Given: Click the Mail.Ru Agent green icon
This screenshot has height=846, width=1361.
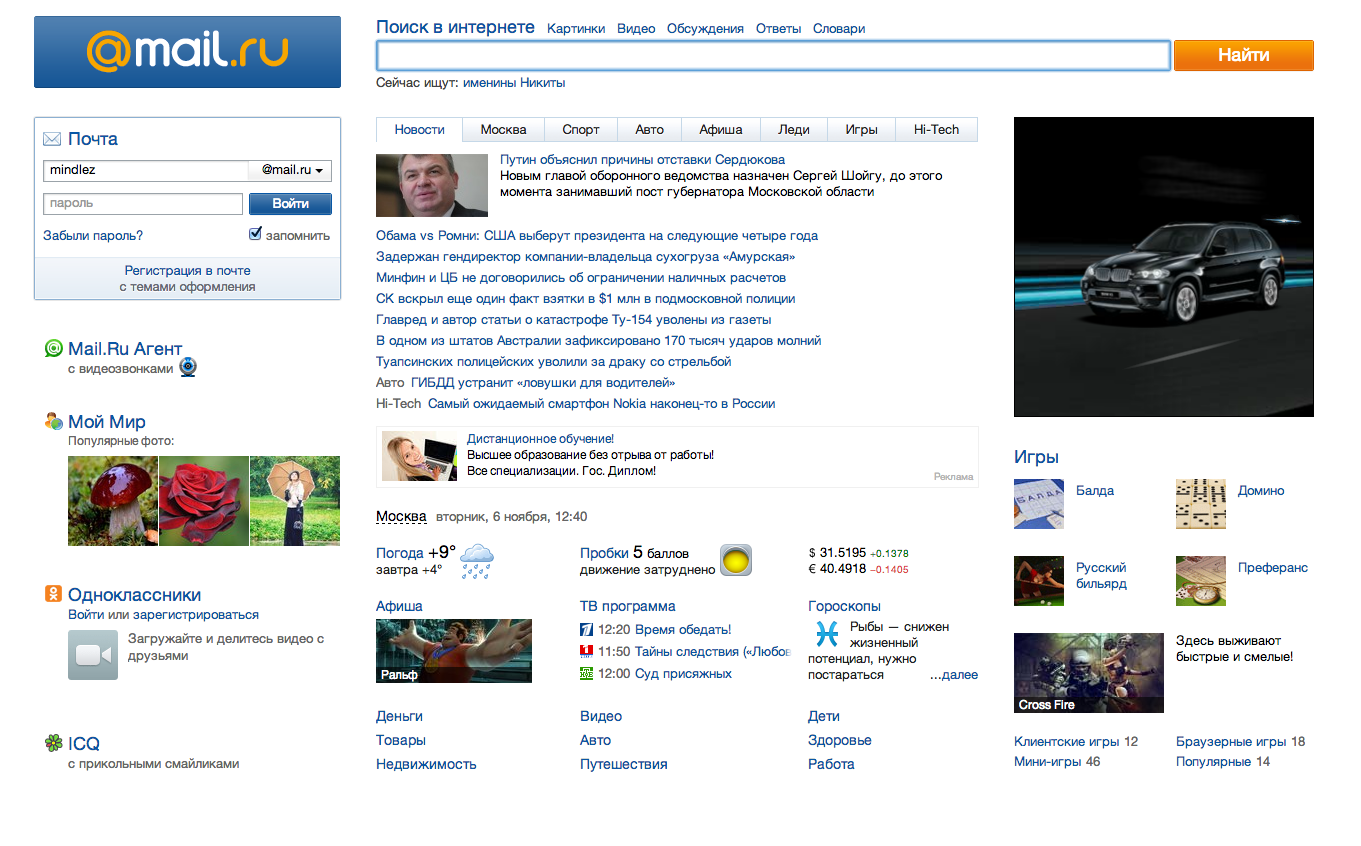Looking at the screenshot, I should [54, 349].
